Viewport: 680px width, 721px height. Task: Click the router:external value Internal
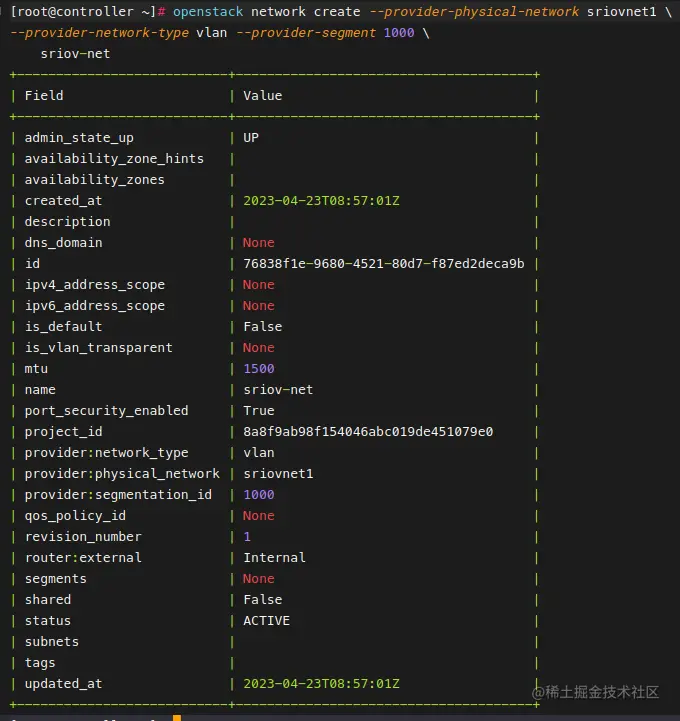pos(274,558)
